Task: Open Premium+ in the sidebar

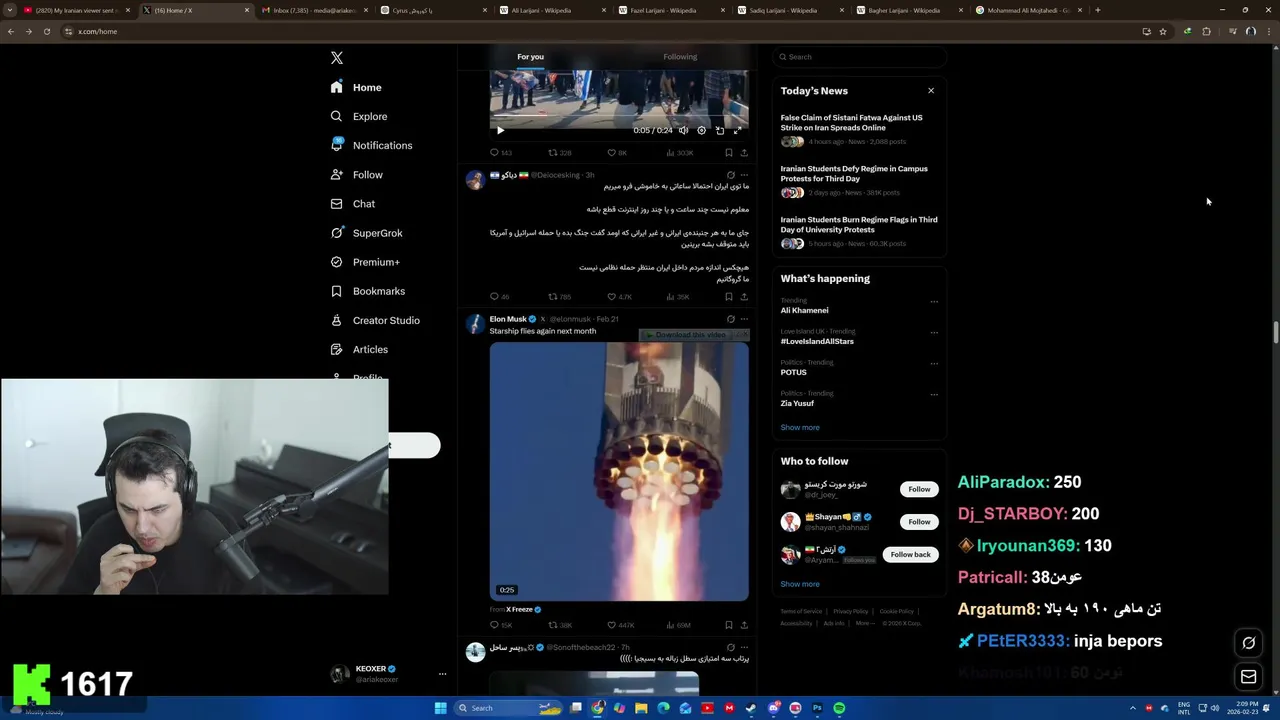Action: [x=365, y=262]
